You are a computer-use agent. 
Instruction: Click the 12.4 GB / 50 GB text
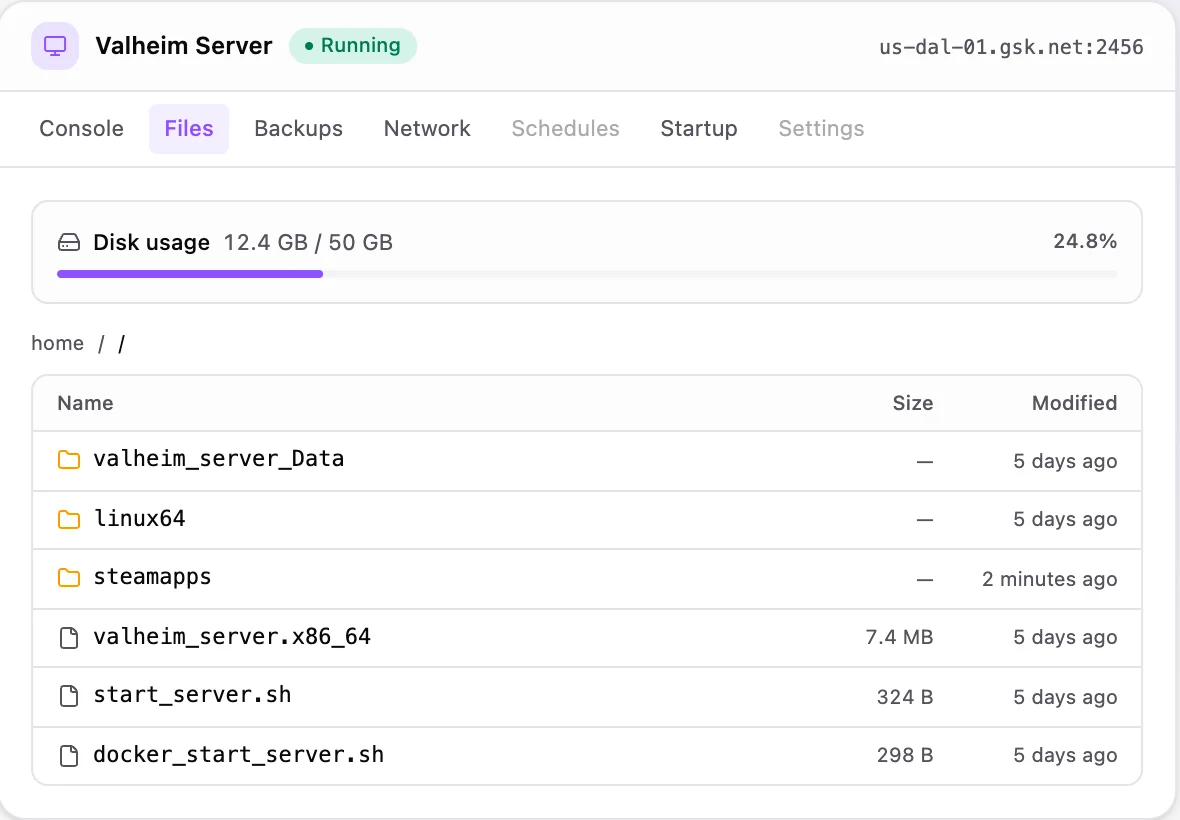(x=309, y=242)
